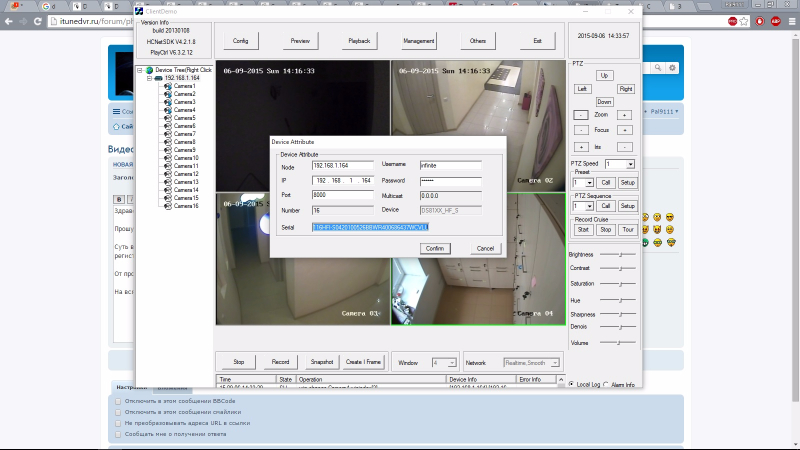Open the Others section
800x450 pixels.
point(478,41)
